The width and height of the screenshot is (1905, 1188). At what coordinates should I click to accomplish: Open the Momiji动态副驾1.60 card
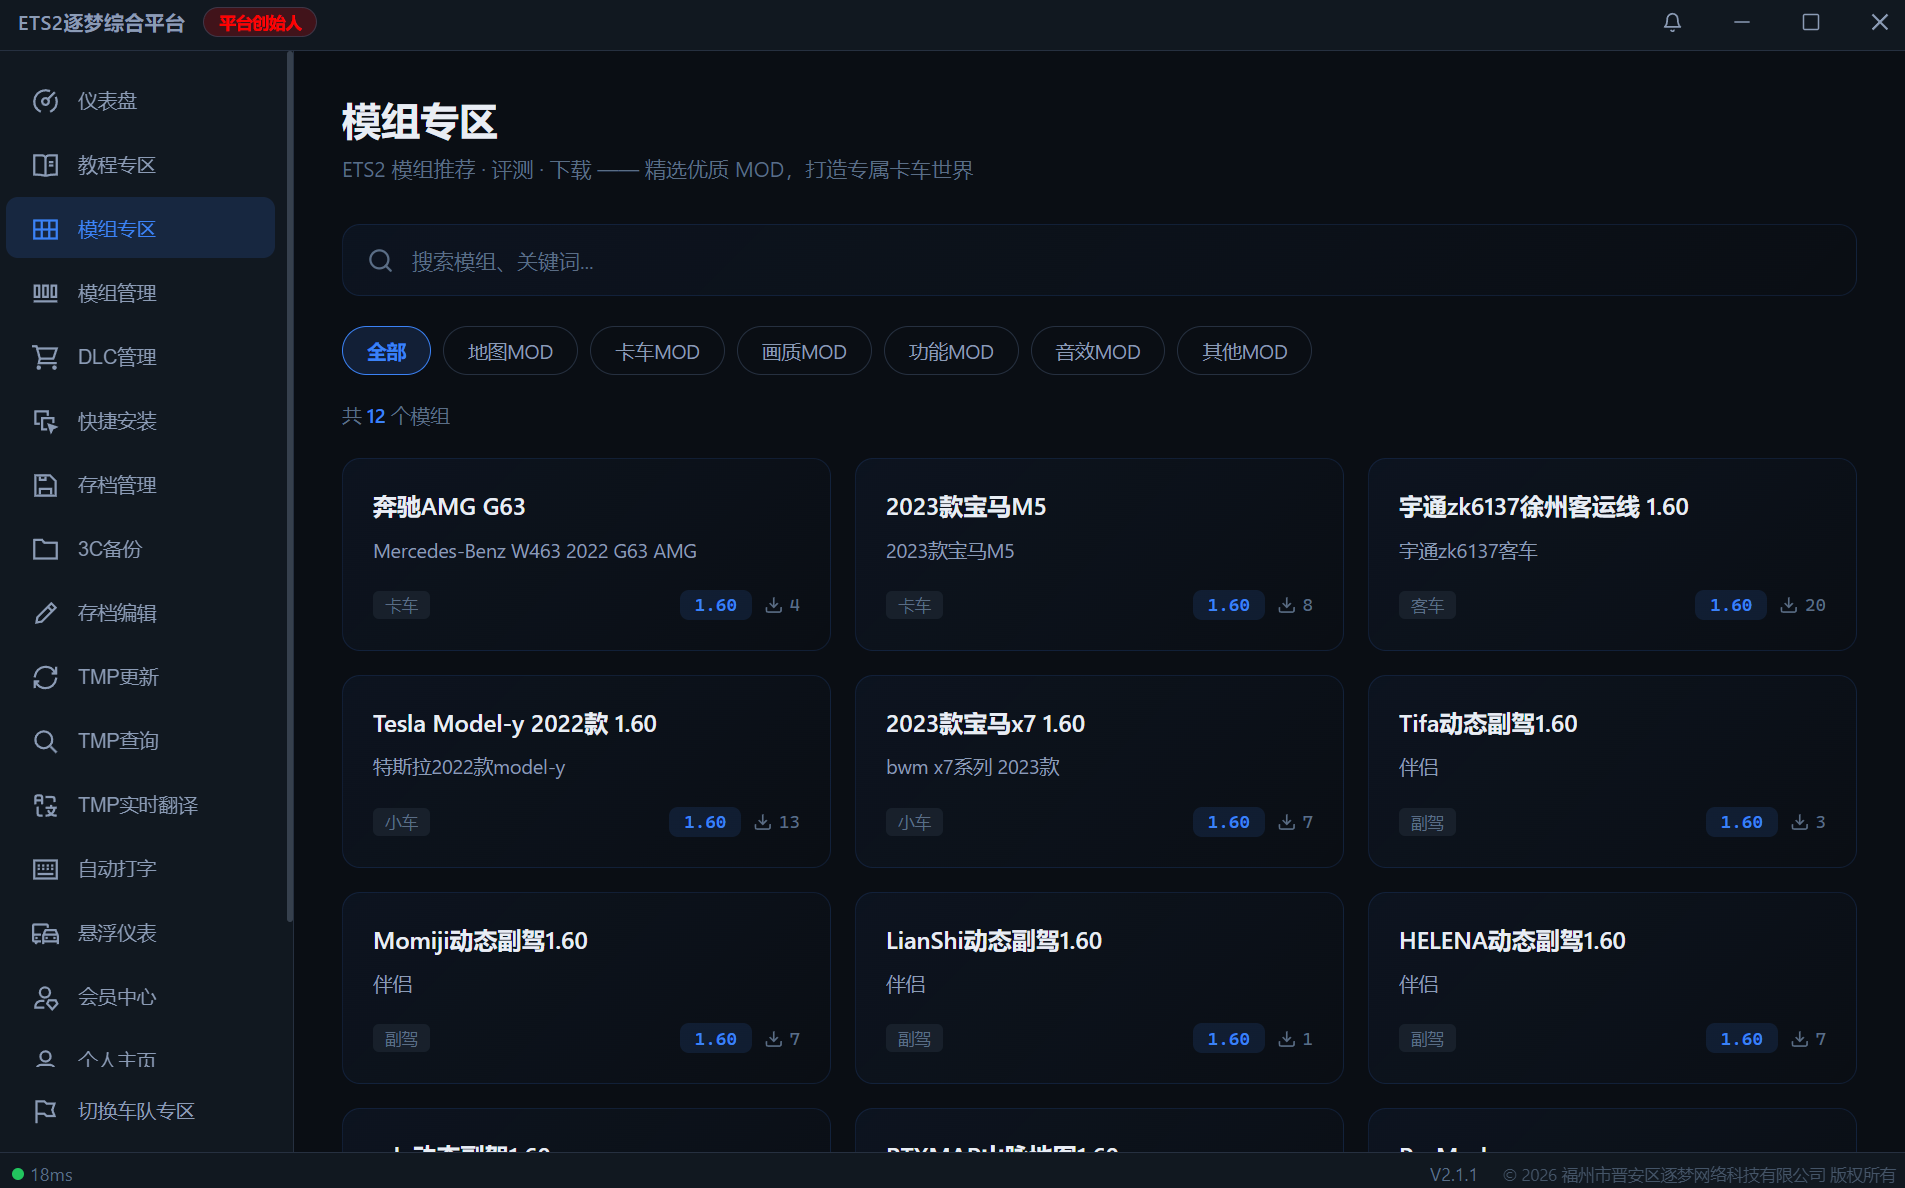point(586,988)
